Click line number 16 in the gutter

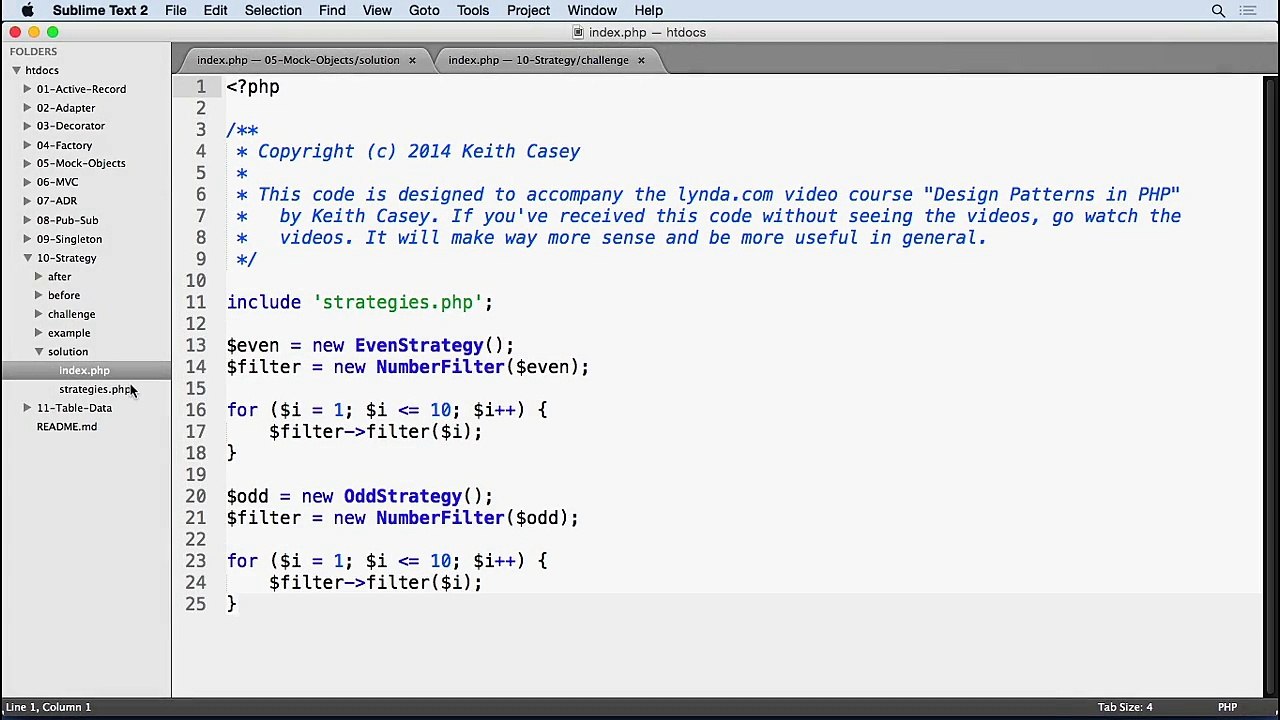point(195,410)
